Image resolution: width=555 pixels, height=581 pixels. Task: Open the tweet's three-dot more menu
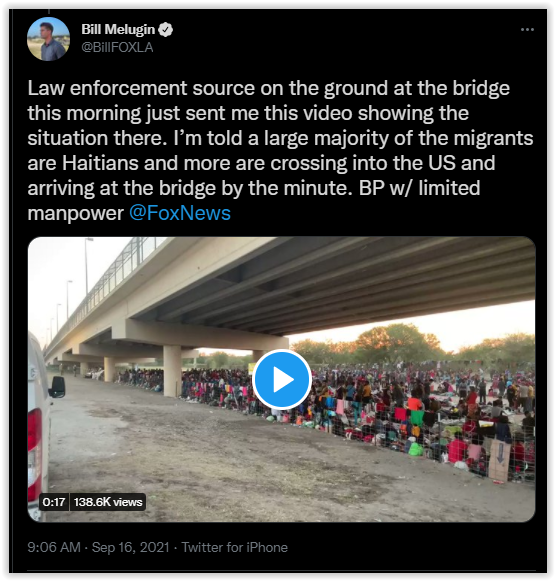click(x=527, y=29)
